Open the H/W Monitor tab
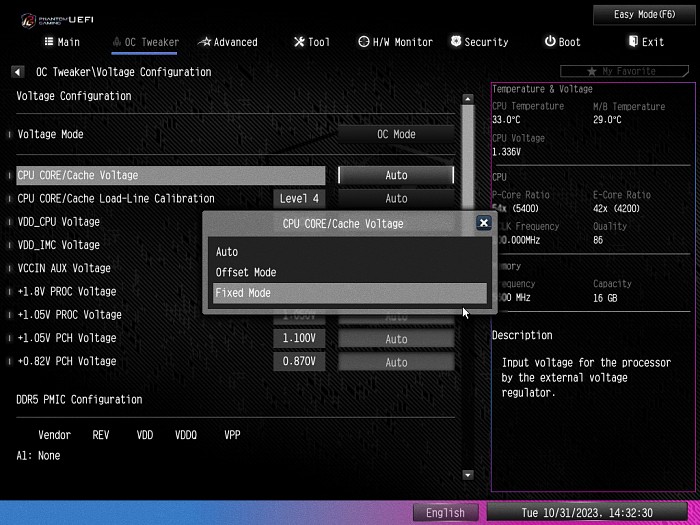 (x=396, y=42)
